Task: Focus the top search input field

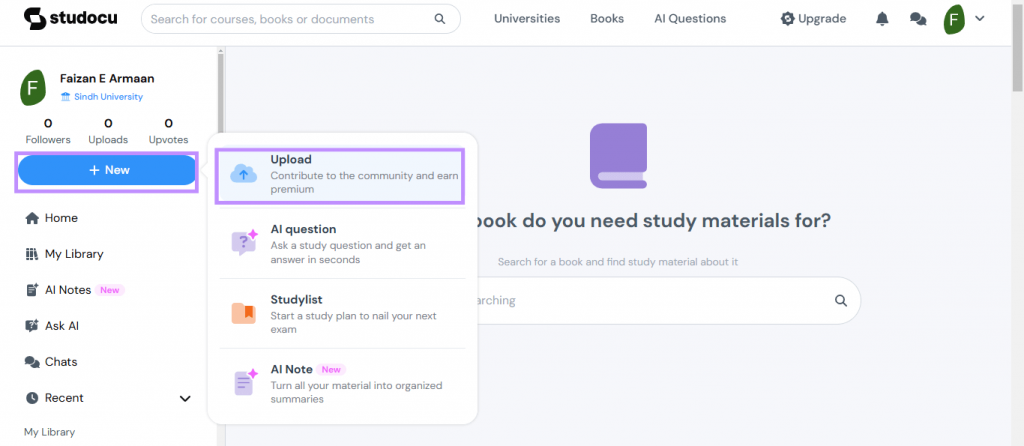Action: click(285, 19)
